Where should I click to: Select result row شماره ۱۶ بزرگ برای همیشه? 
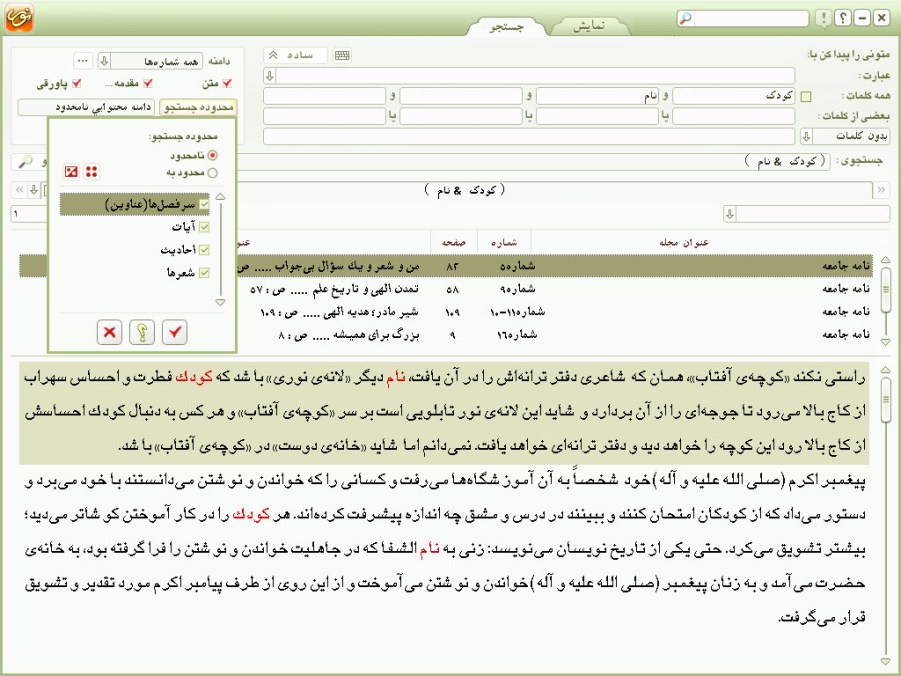[x=556, y=335]
